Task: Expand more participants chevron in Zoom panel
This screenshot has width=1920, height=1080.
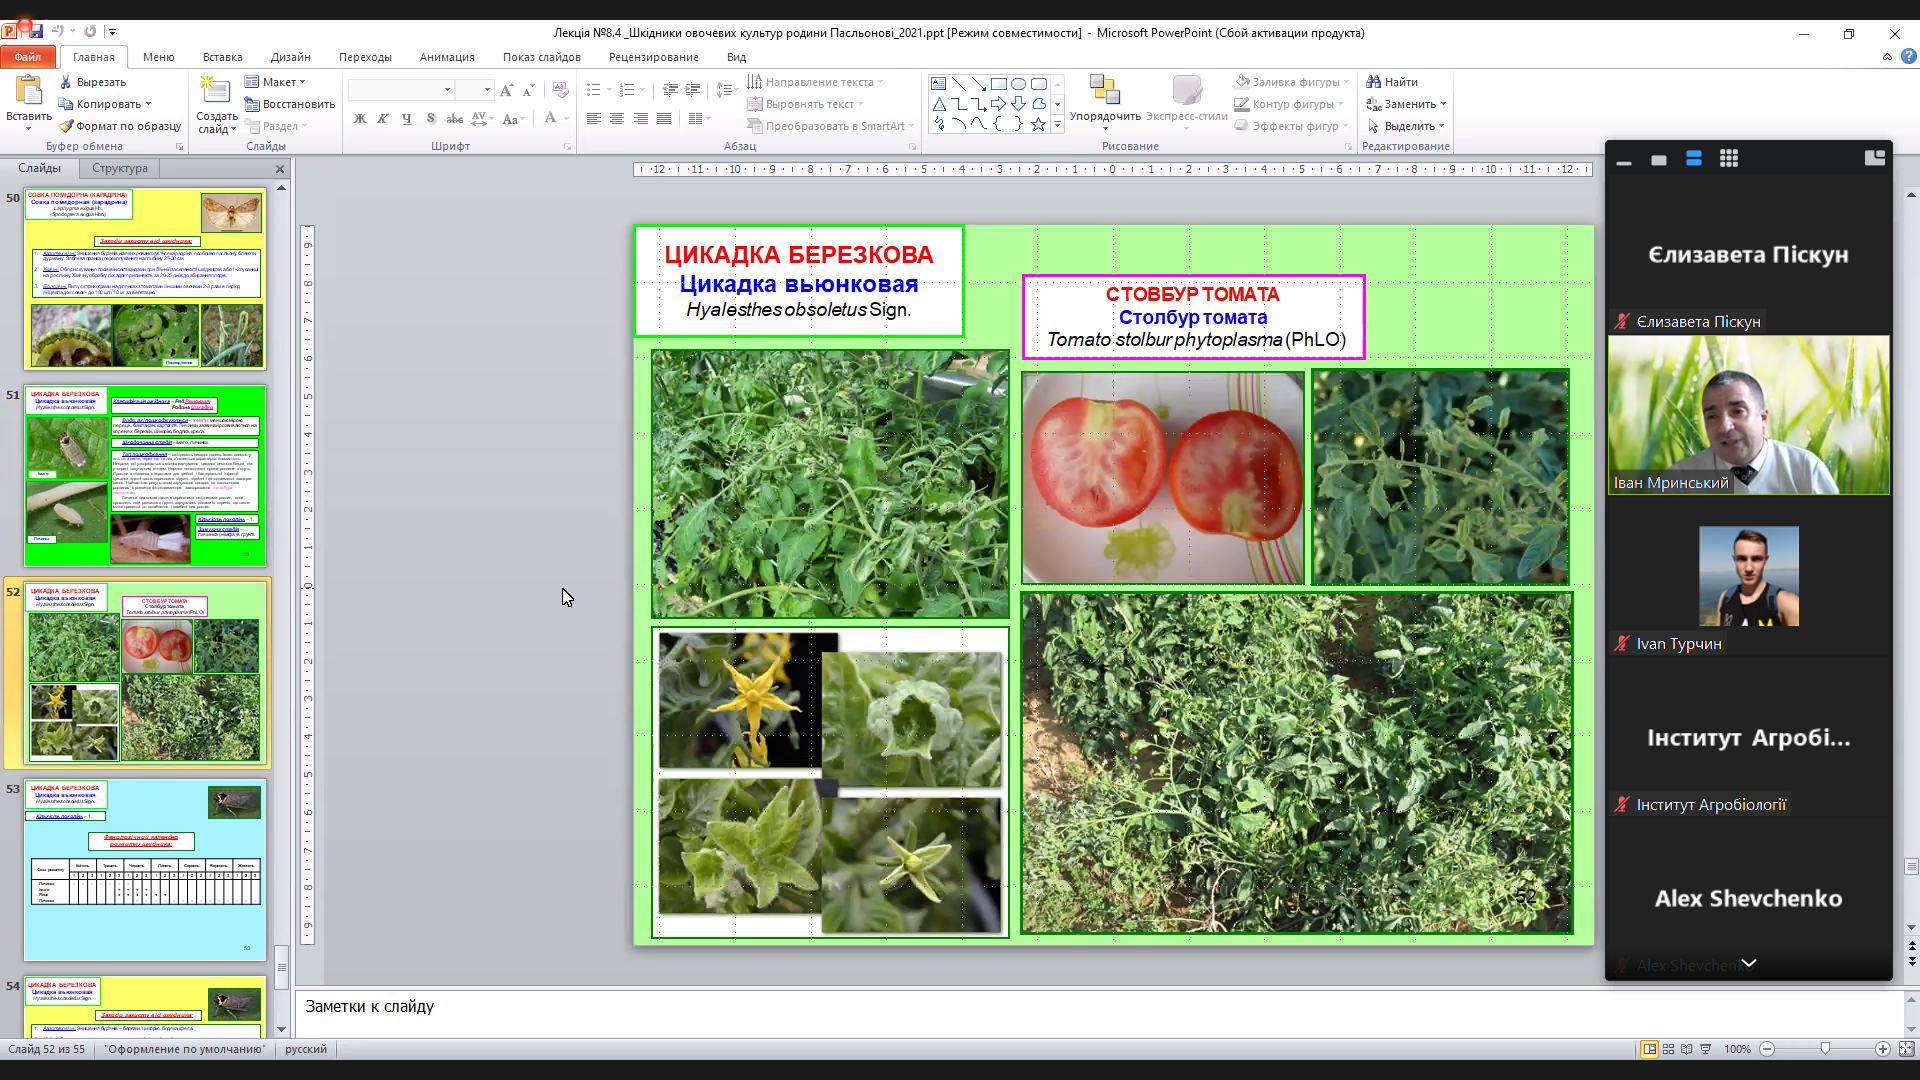Action: 1748,963
